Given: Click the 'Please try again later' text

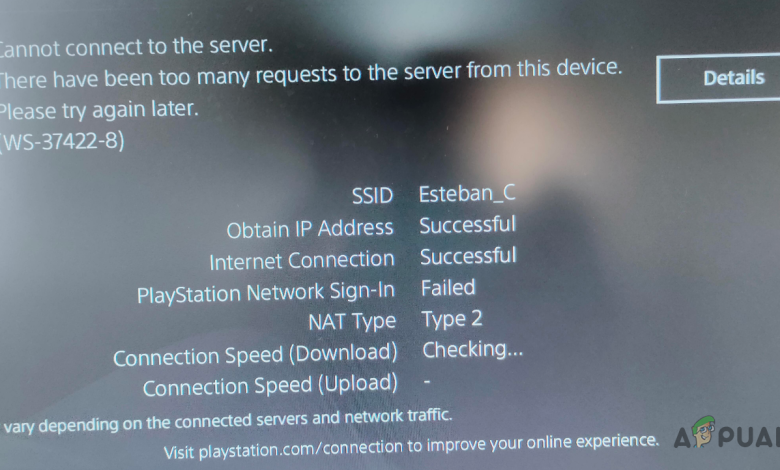Looking at the screenshot, I should pyautogui.click(x=98, y=110).
